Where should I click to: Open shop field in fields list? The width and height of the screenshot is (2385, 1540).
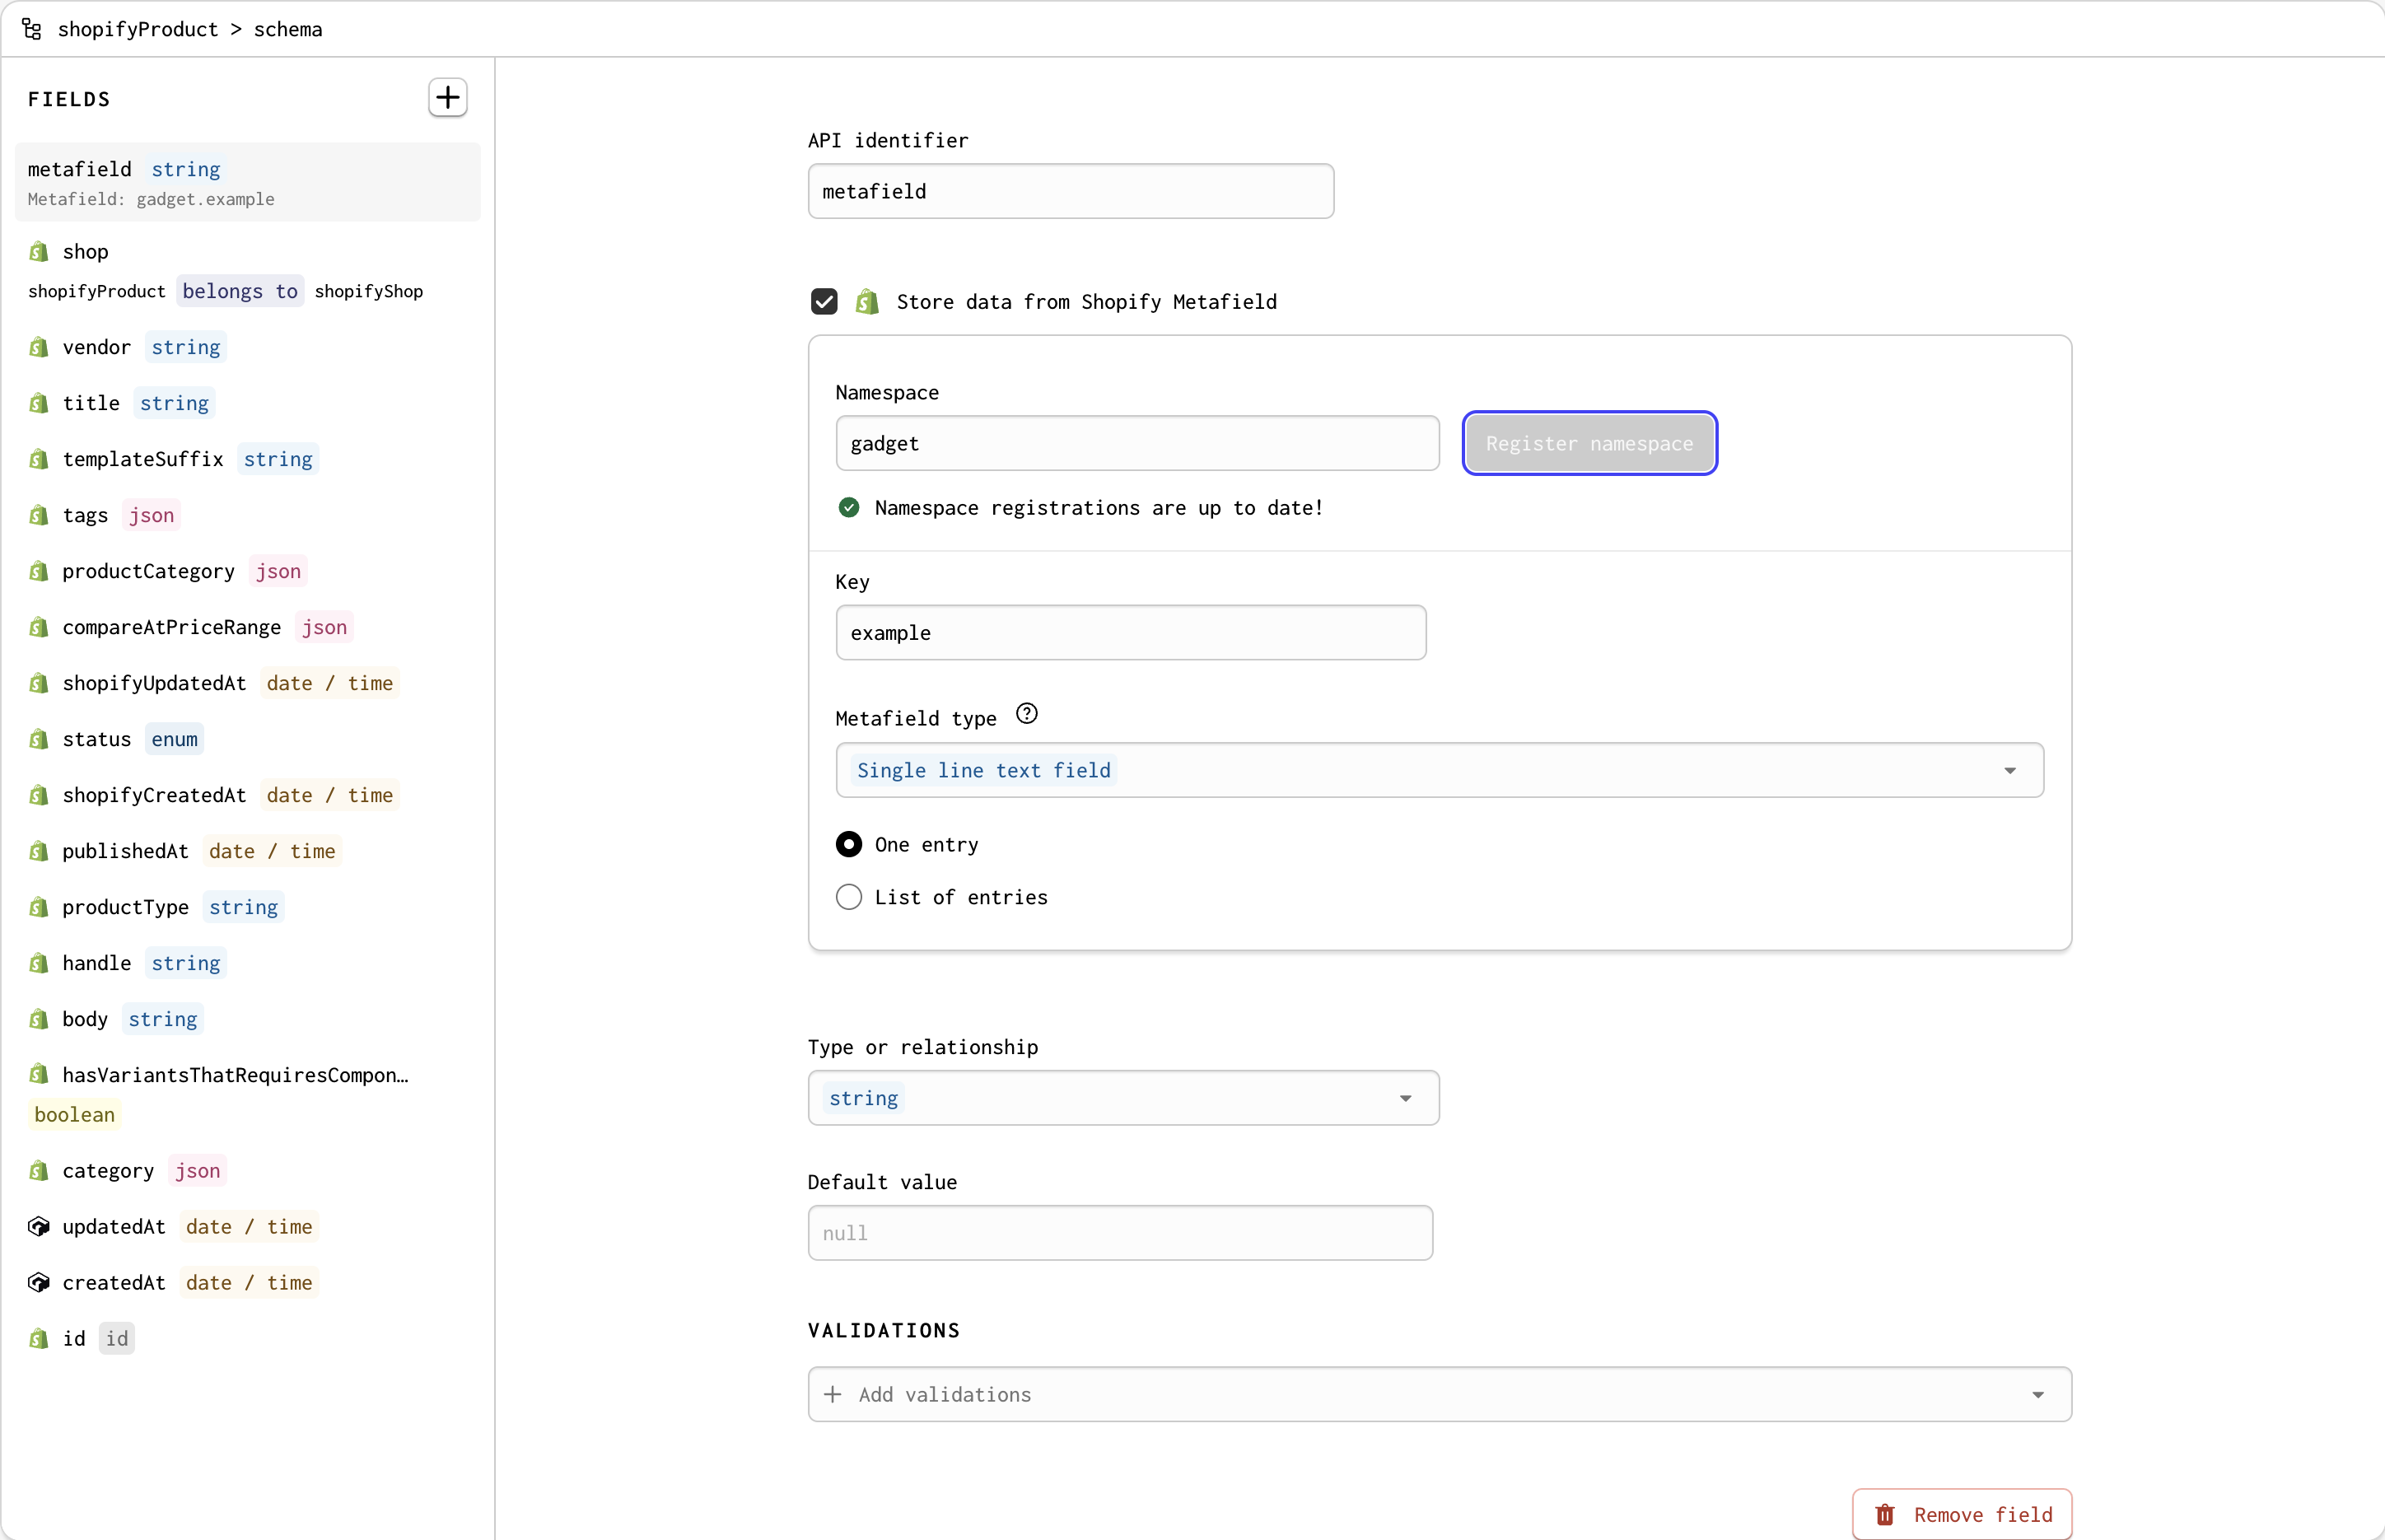pos(247,271)
